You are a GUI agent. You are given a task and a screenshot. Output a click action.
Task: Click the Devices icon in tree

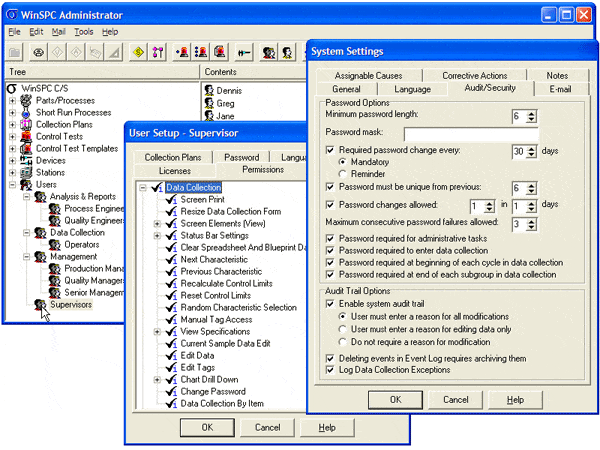(x=26, y=160)
